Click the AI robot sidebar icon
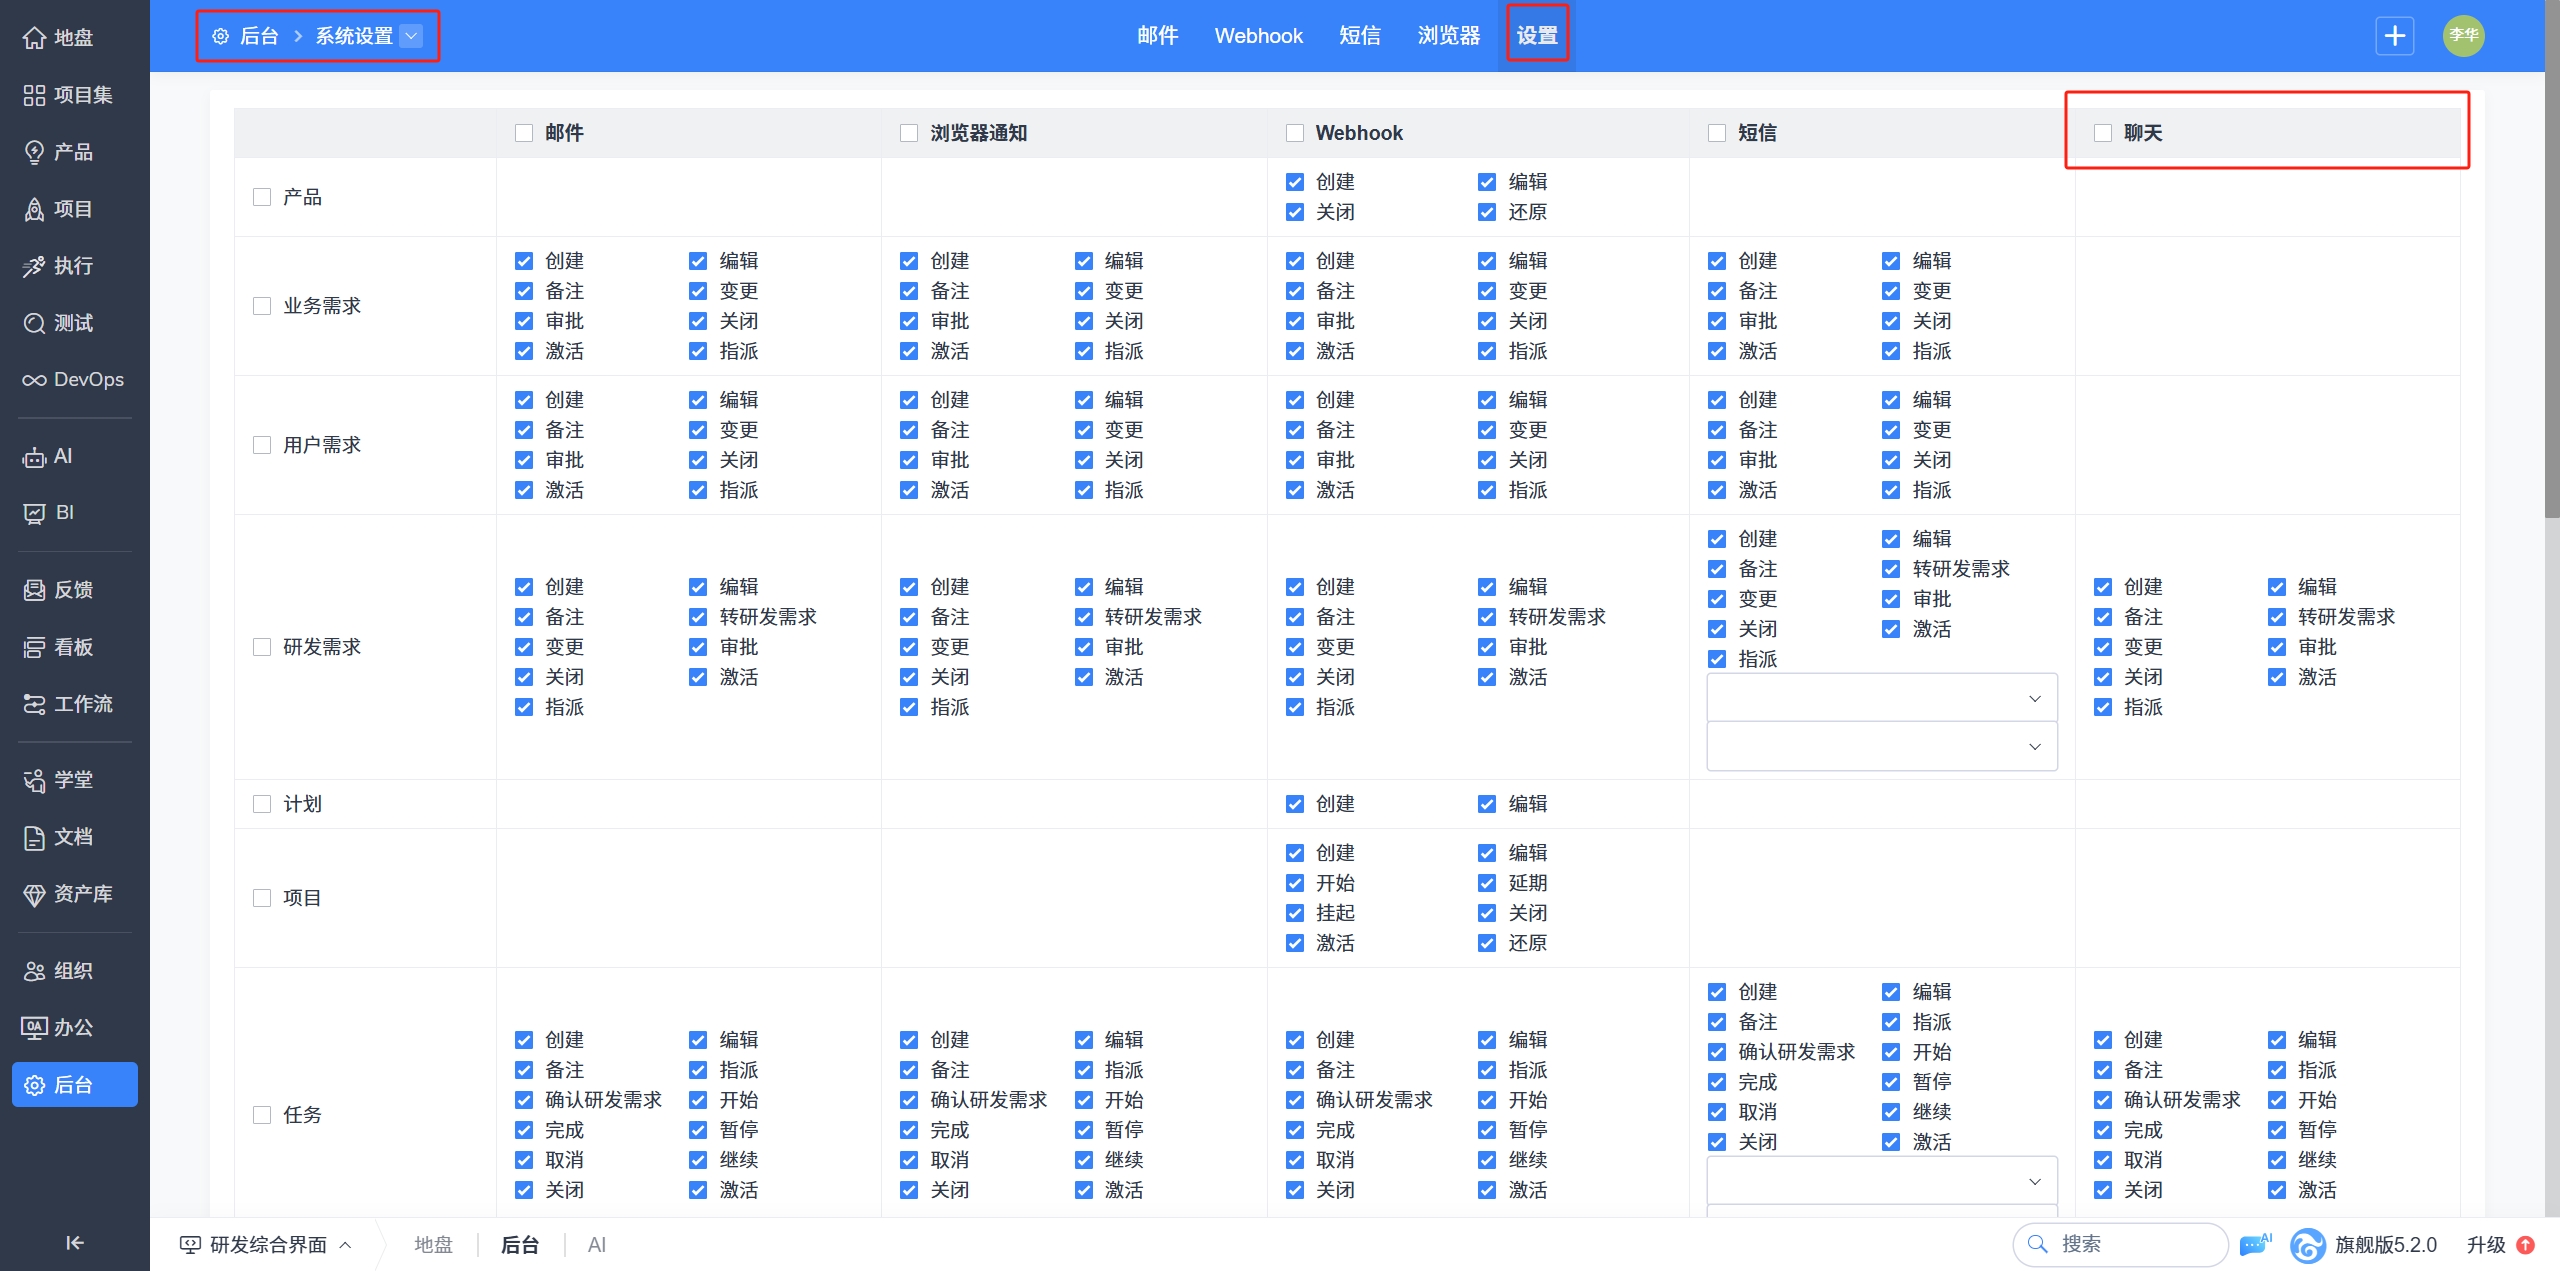The image size is (2560, 1271). (35, 457)
